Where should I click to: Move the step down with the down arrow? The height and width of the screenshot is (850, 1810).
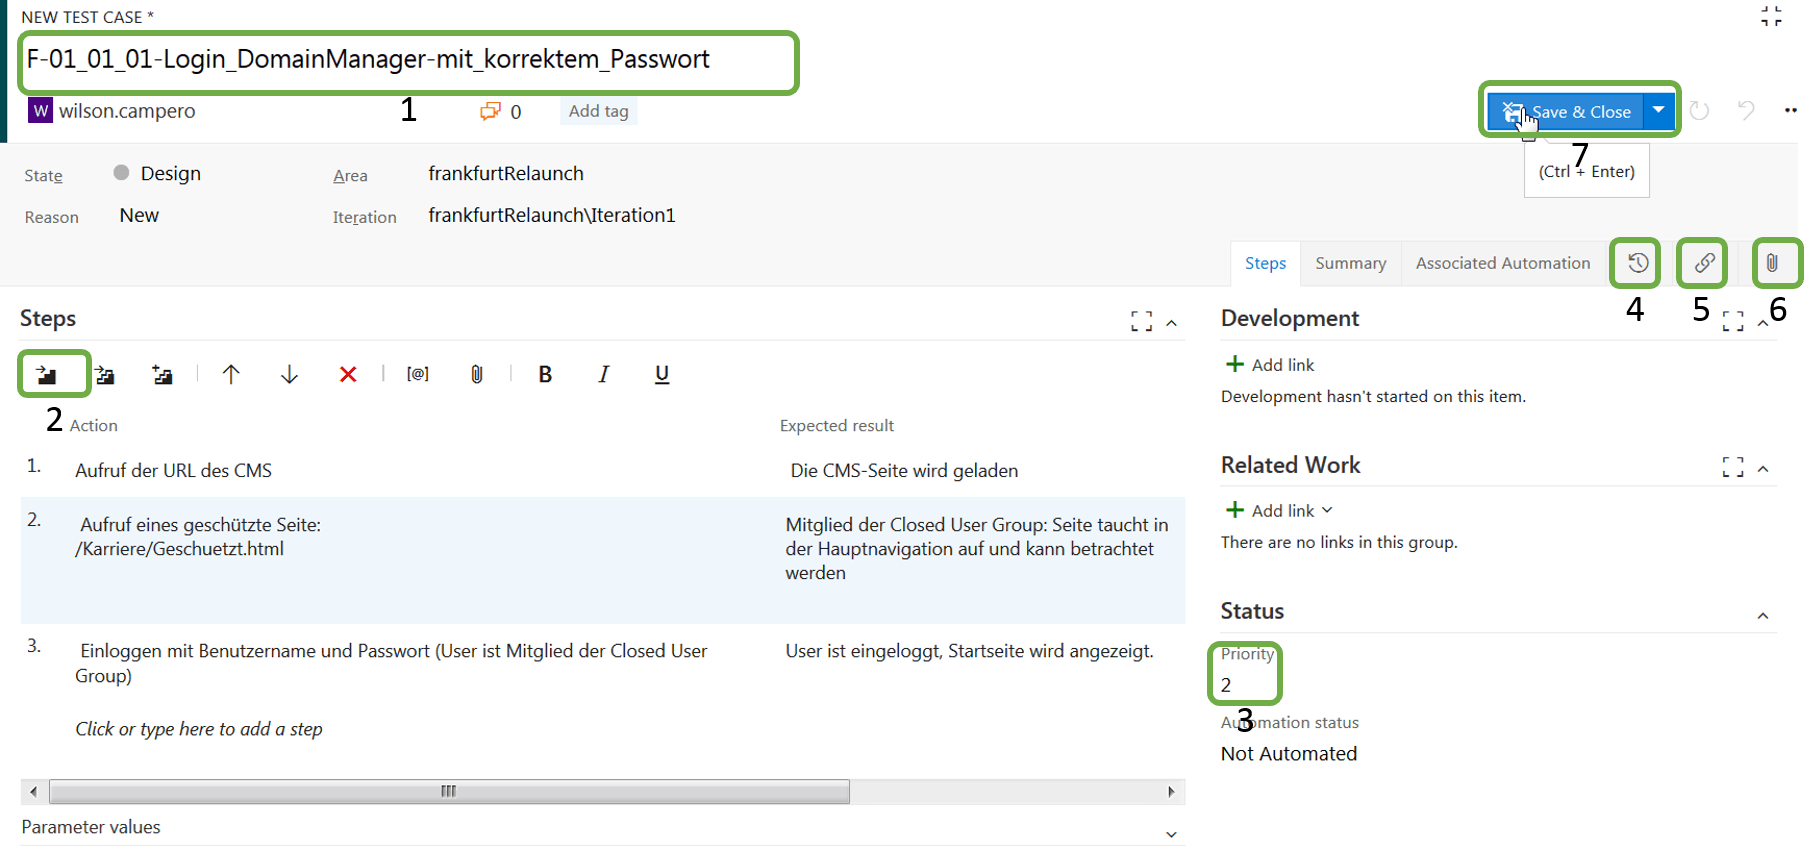pyautogui.click(x=289, y=374)
